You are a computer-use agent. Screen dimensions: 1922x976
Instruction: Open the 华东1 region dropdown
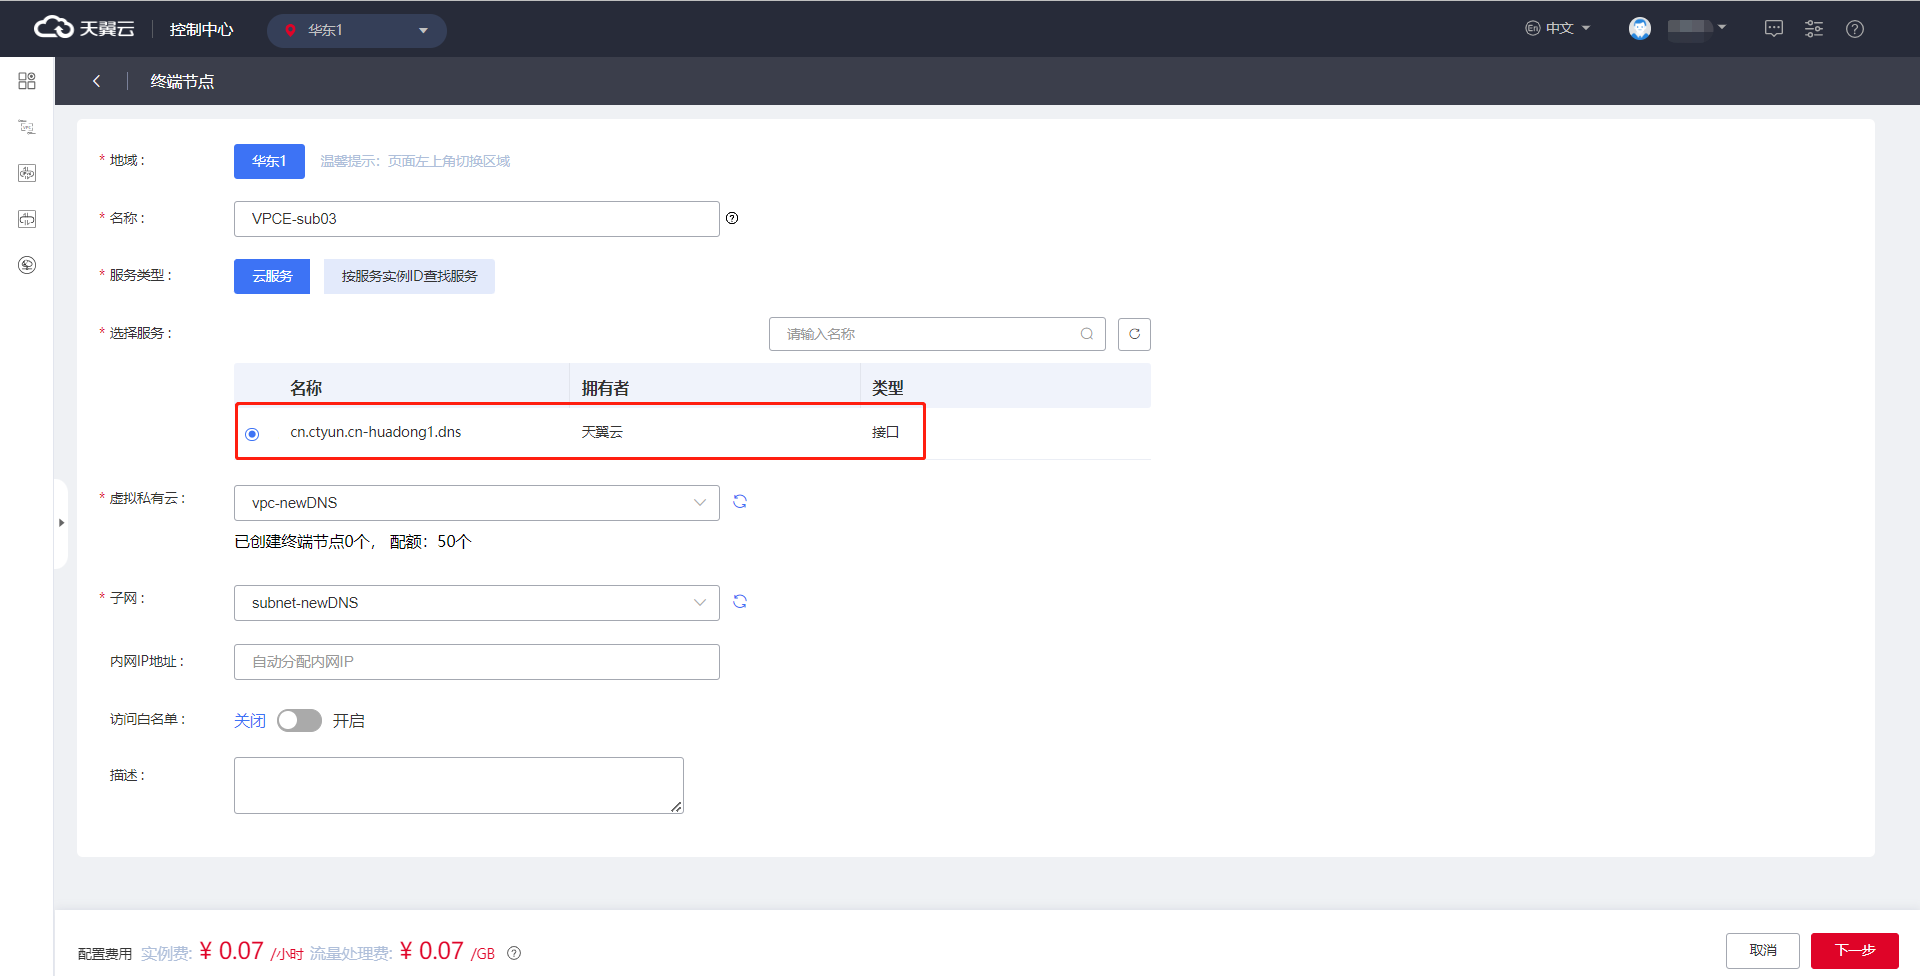[x=357, y=30]
